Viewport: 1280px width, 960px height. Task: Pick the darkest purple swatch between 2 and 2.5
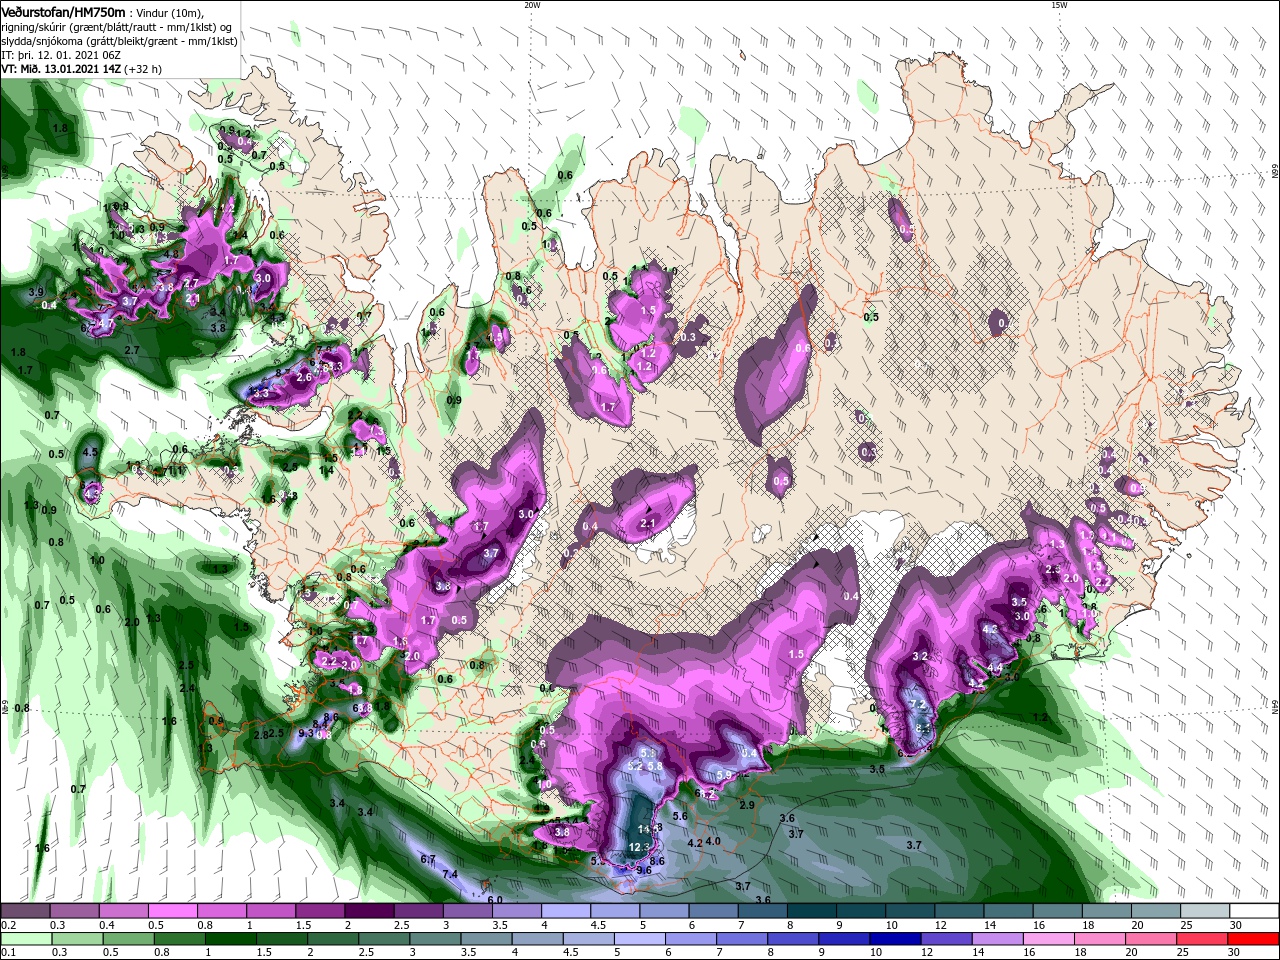click(369, 911)
